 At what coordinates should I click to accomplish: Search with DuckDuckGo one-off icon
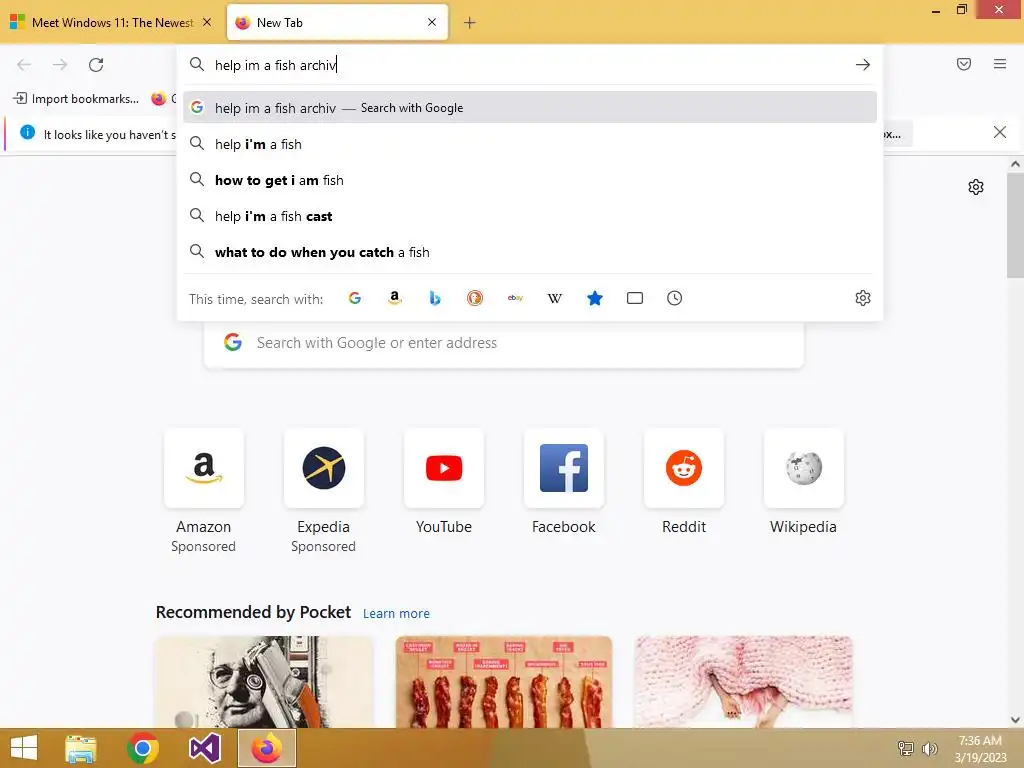pyautogui.click(x=475, y=298)
